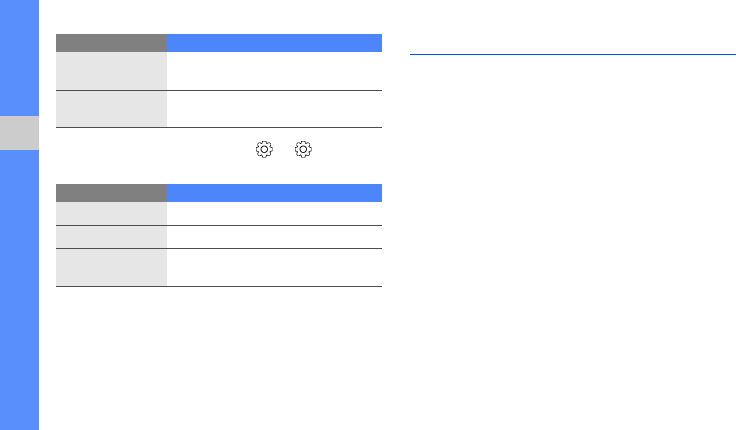736x430 pixels.
Task: Click first white description cell in upper table
Action: click(x=274, y=71)
